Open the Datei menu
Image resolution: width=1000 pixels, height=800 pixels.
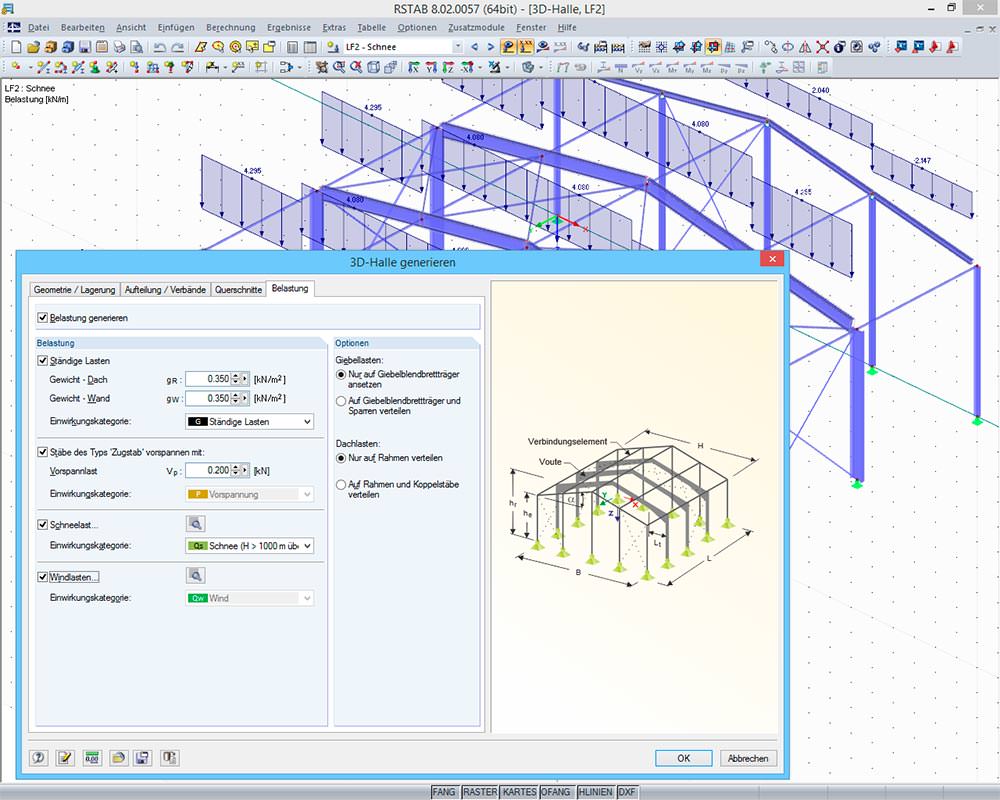pyautogui.click(x=38, y=27)
